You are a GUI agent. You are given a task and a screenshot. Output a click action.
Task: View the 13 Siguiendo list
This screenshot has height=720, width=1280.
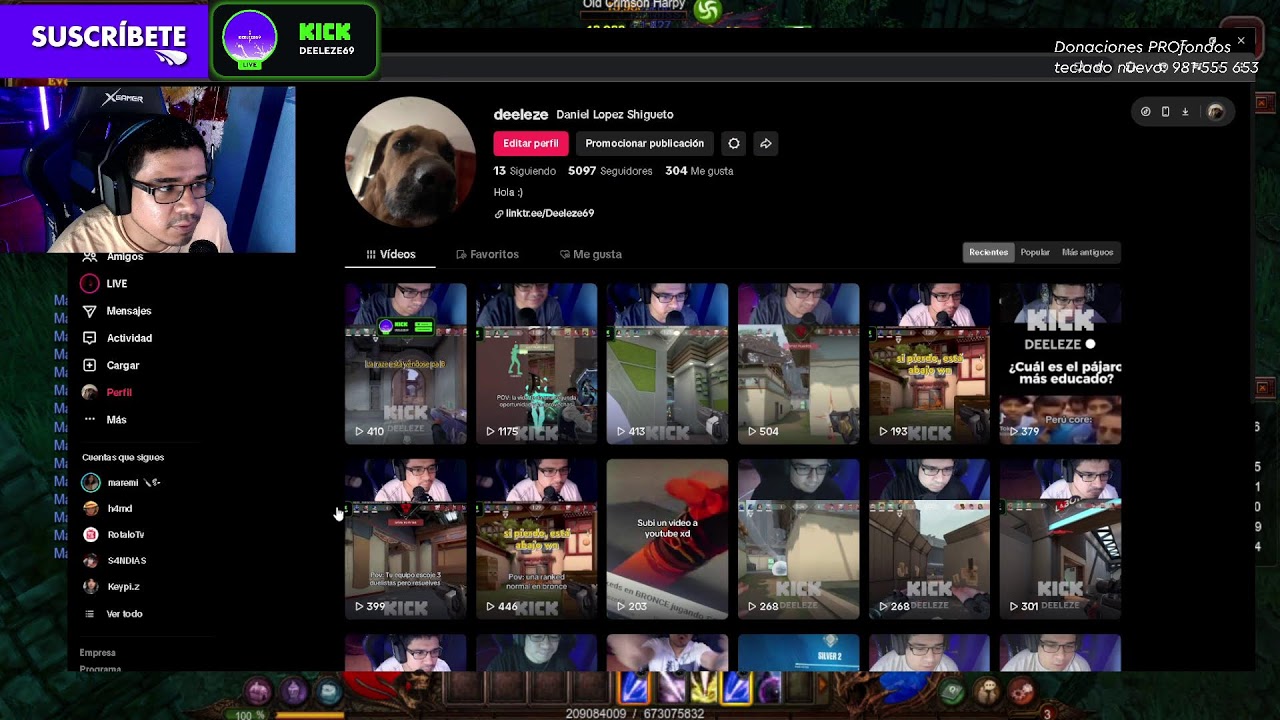click(525, 171)
